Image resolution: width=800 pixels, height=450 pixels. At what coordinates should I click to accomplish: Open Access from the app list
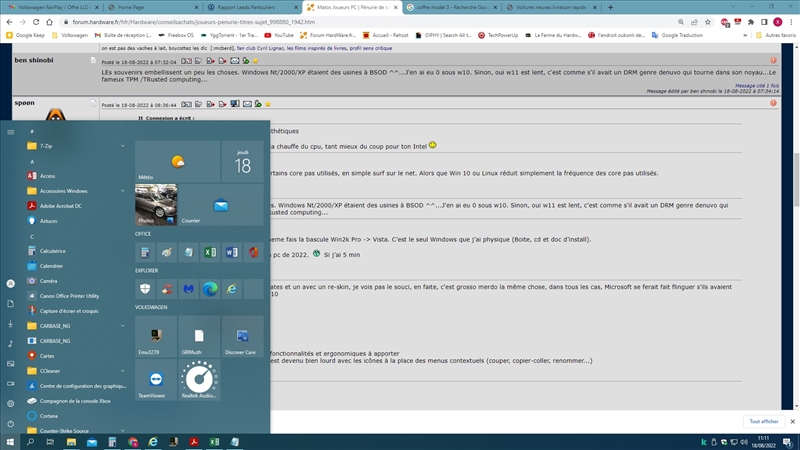[x=77, y=176]
